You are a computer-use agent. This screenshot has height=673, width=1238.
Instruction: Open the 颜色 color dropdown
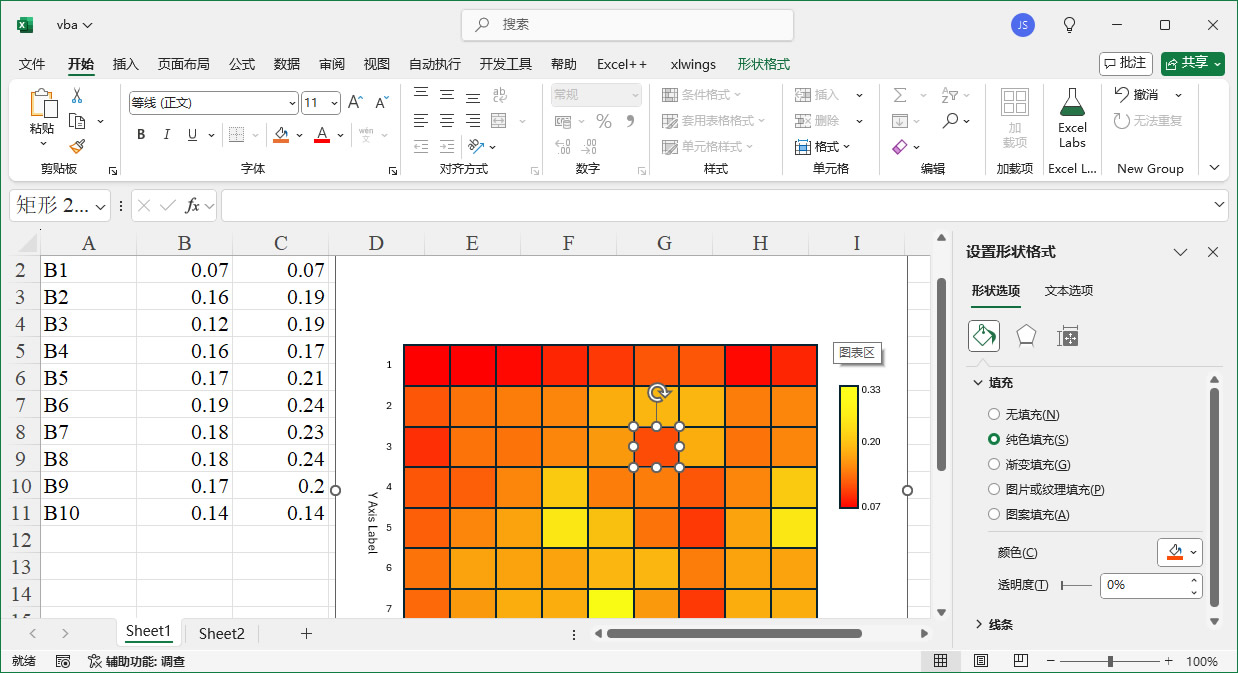pyautogui.click(x=1180, y=551)
